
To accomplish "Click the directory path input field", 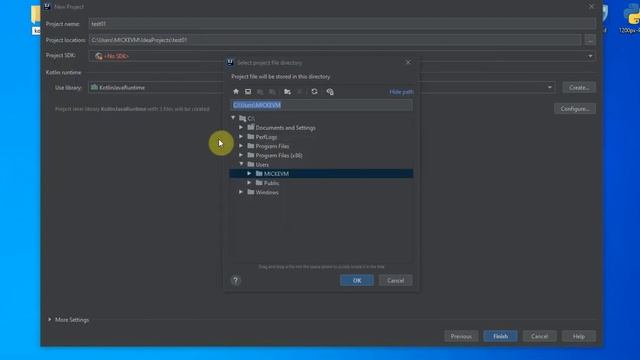I will [x=321, y=105].
